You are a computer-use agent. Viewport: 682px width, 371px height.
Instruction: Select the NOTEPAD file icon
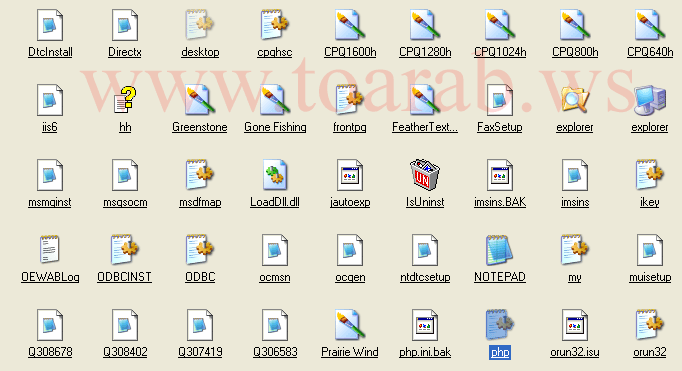[x=500, y=251]
